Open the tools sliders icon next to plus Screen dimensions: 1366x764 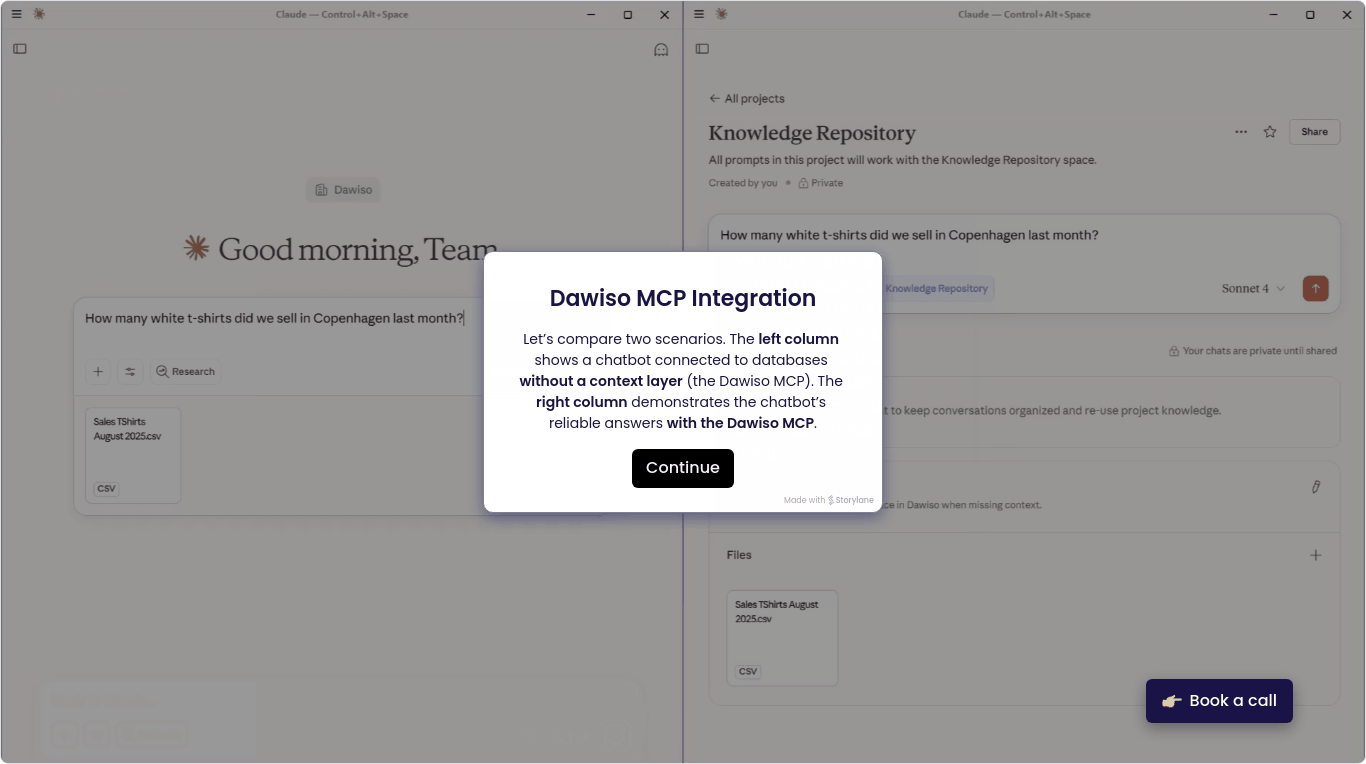[130, 371]
